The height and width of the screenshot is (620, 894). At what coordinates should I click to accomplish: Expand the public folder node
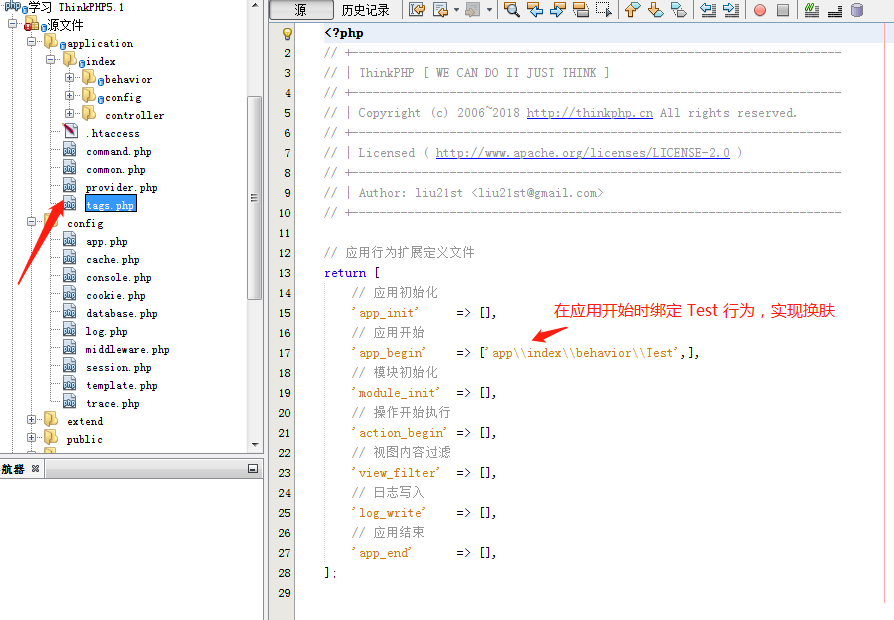[x=31, y=437]
